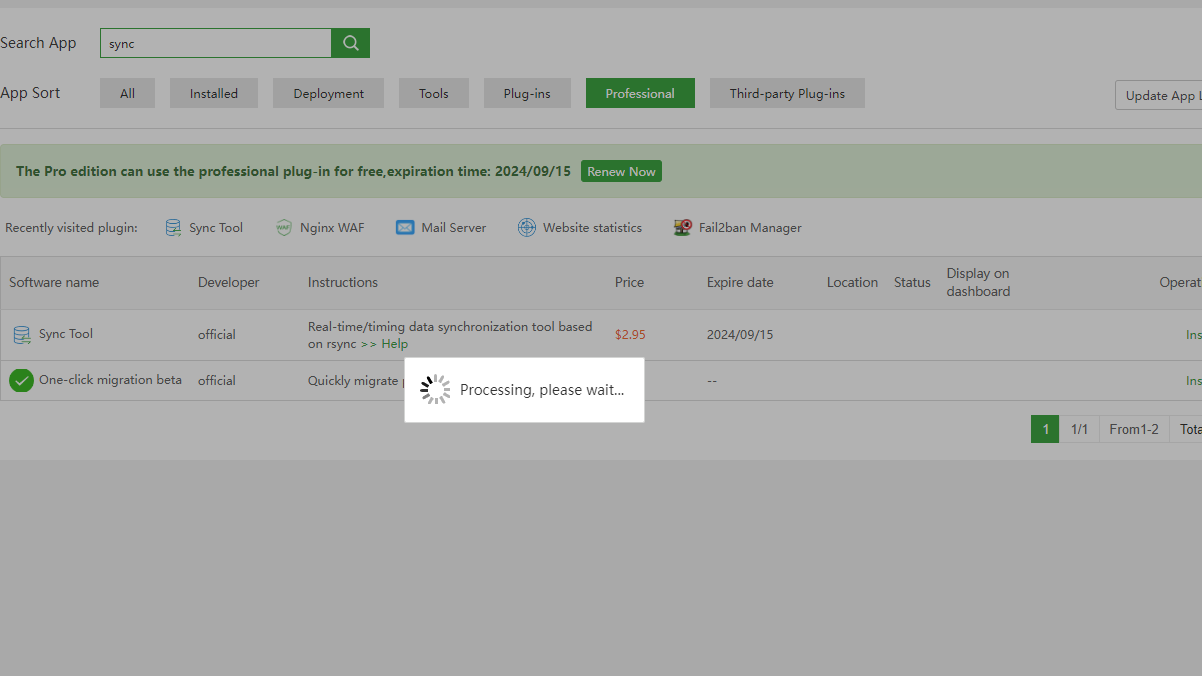
Task: Select the All apps filter
Action: click(127, 92)
